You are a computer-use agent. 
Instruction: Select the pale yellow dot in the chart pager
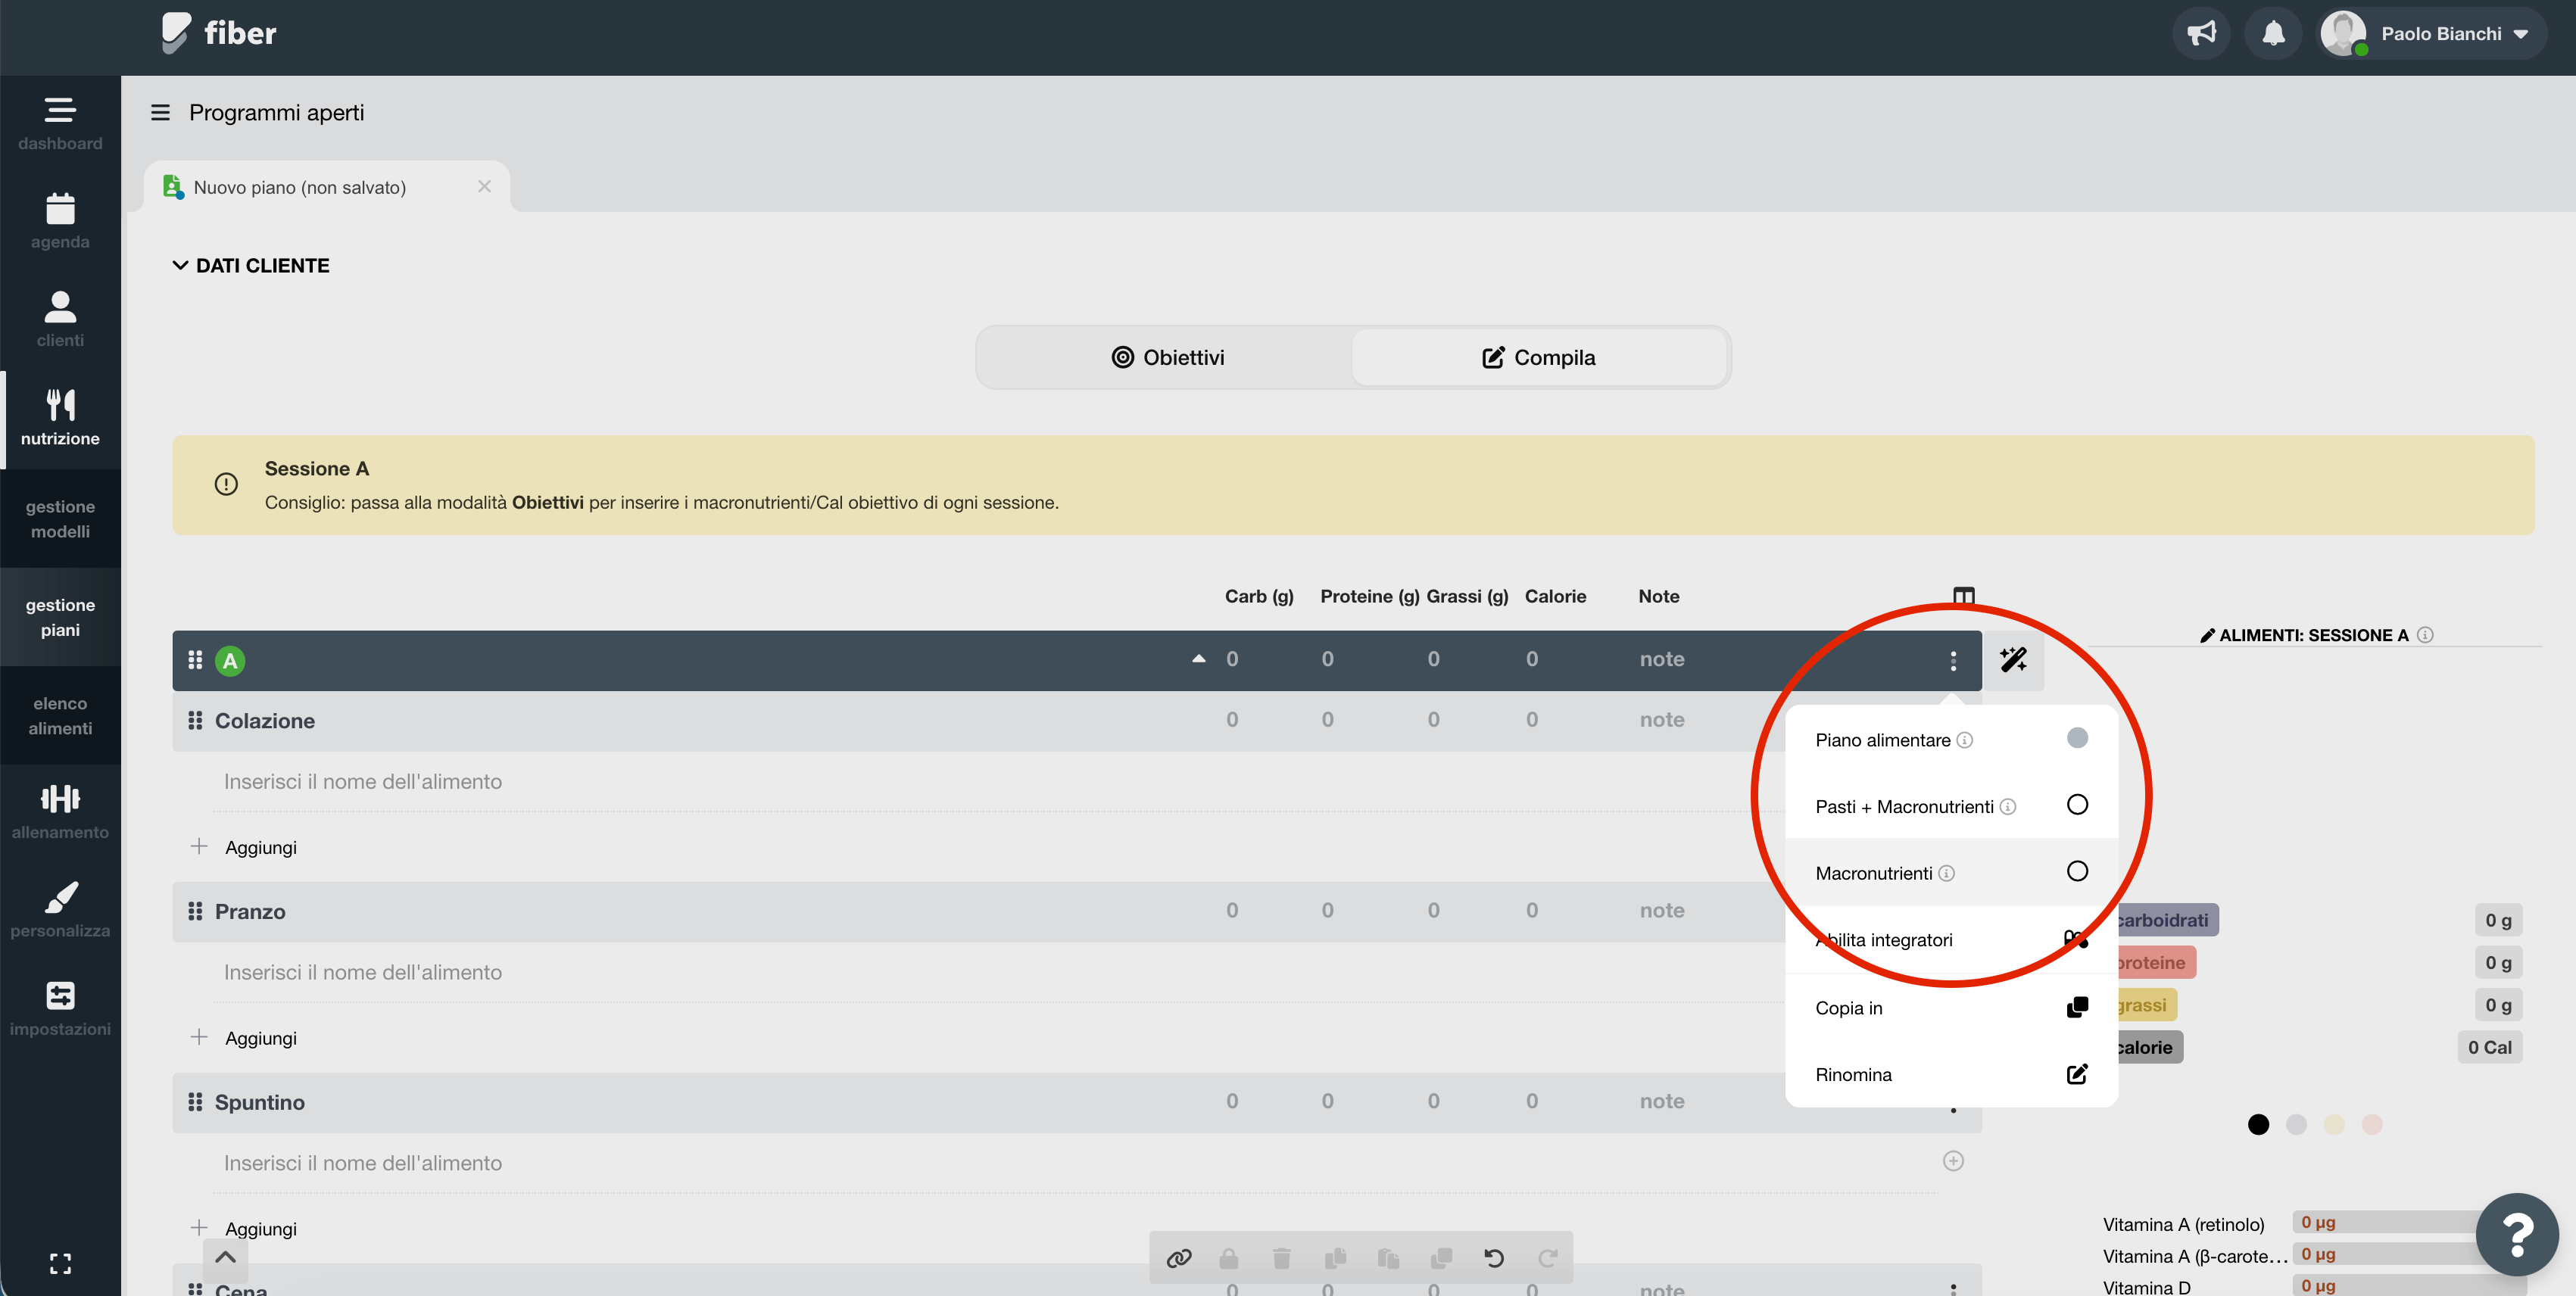point(2334,1125)
